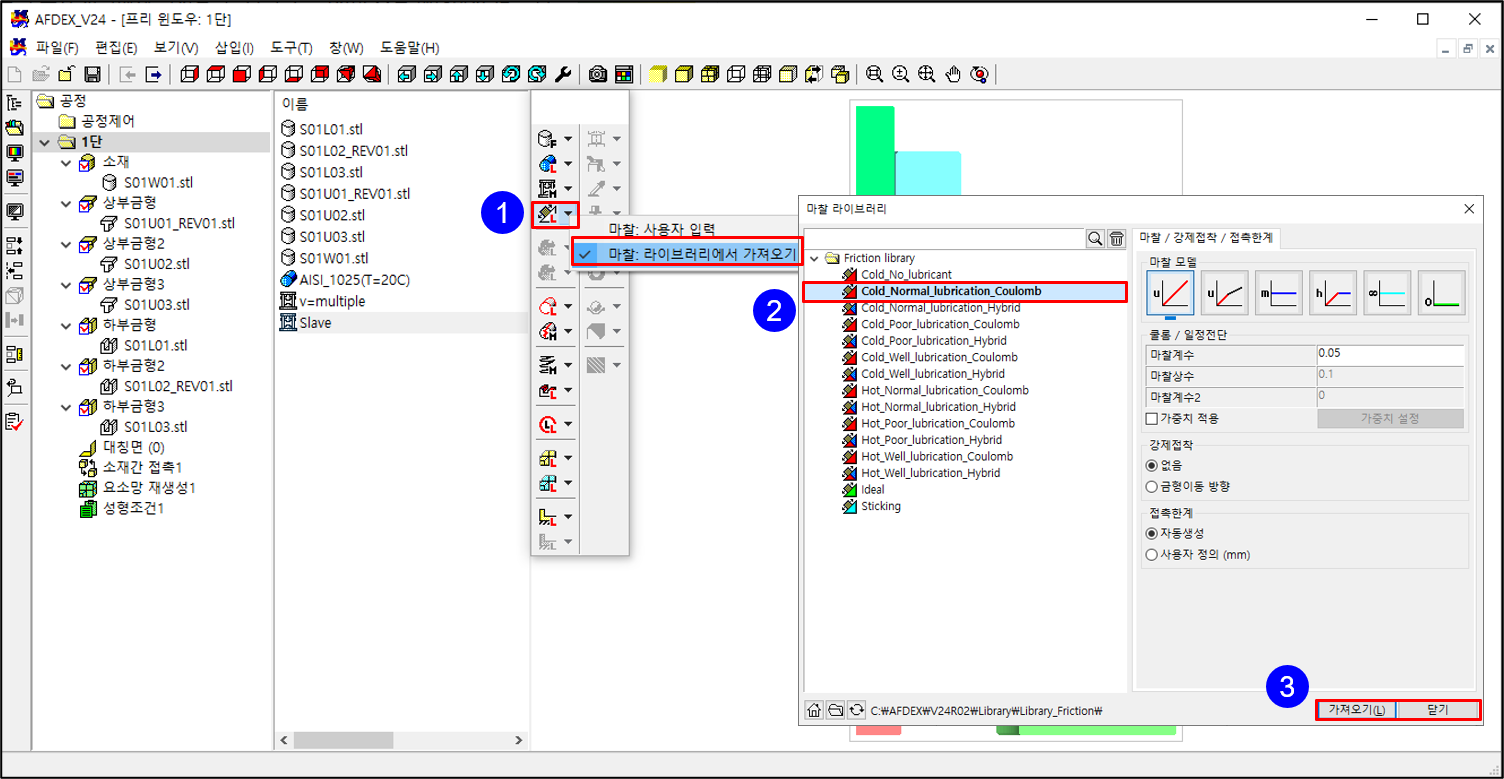This screenshot has width=1504, height=779.
Task: Open the 도구(T) menu
Action: tap(292, 48)
